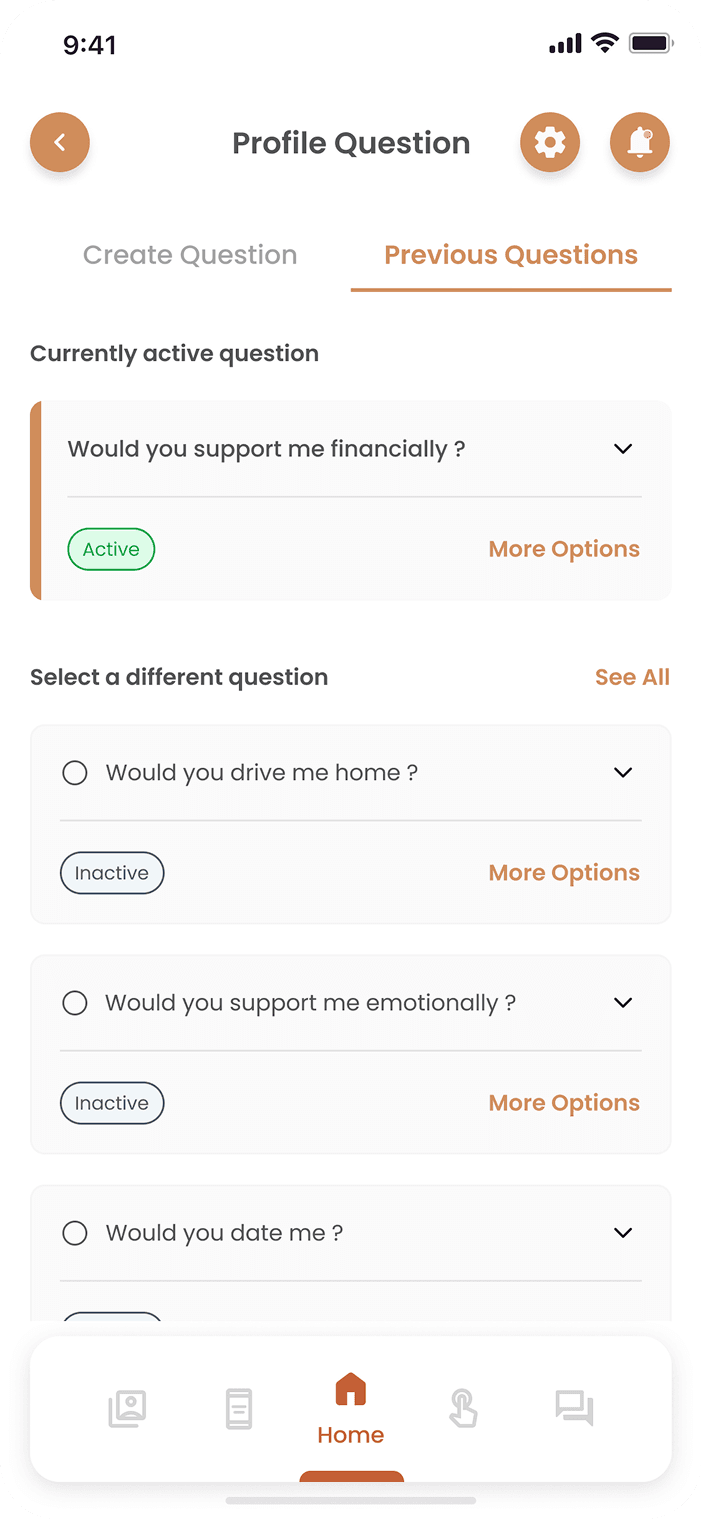Tap the orange indicator bar under Home
Screen dimensions: 702x1520
coord(351,1477)
